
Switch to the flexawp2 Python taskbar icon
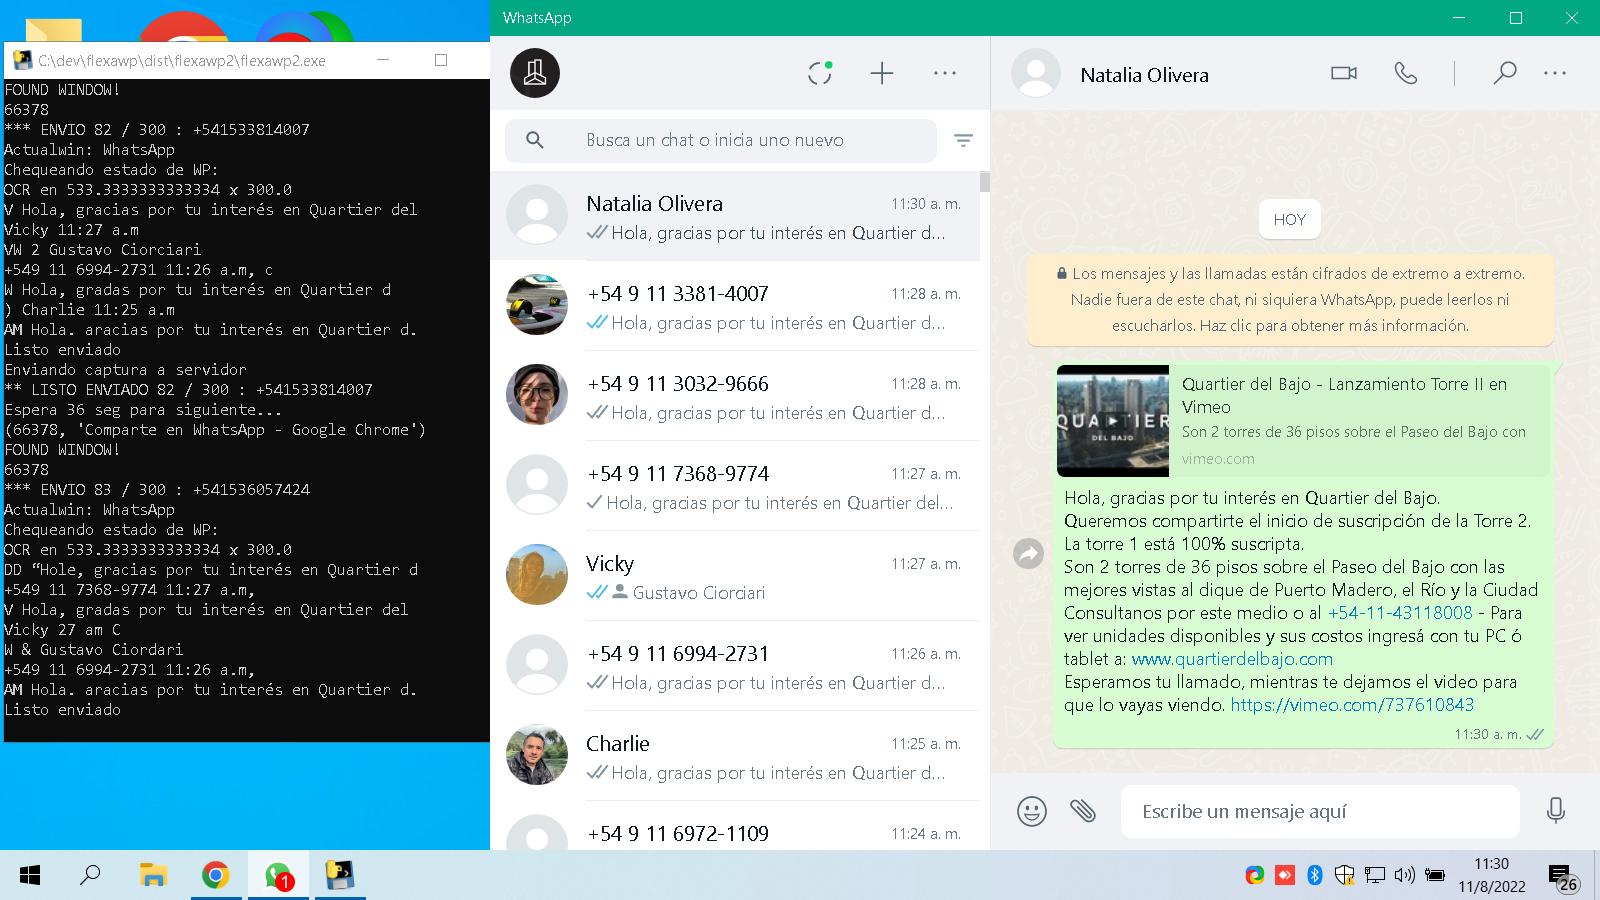[341, 876]
